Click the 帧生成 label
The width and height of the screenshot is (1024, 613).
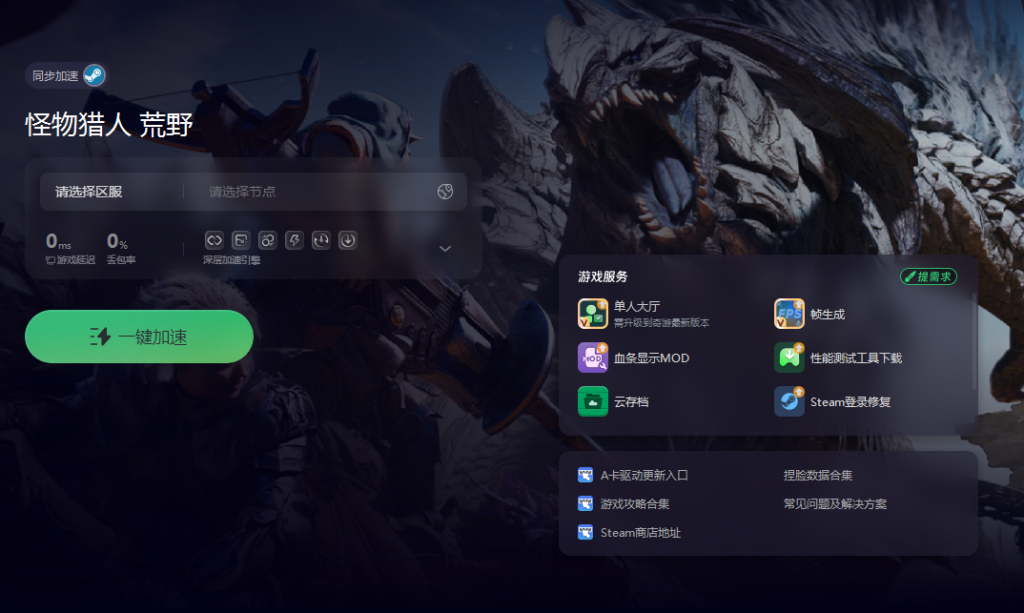coord(827,315)
